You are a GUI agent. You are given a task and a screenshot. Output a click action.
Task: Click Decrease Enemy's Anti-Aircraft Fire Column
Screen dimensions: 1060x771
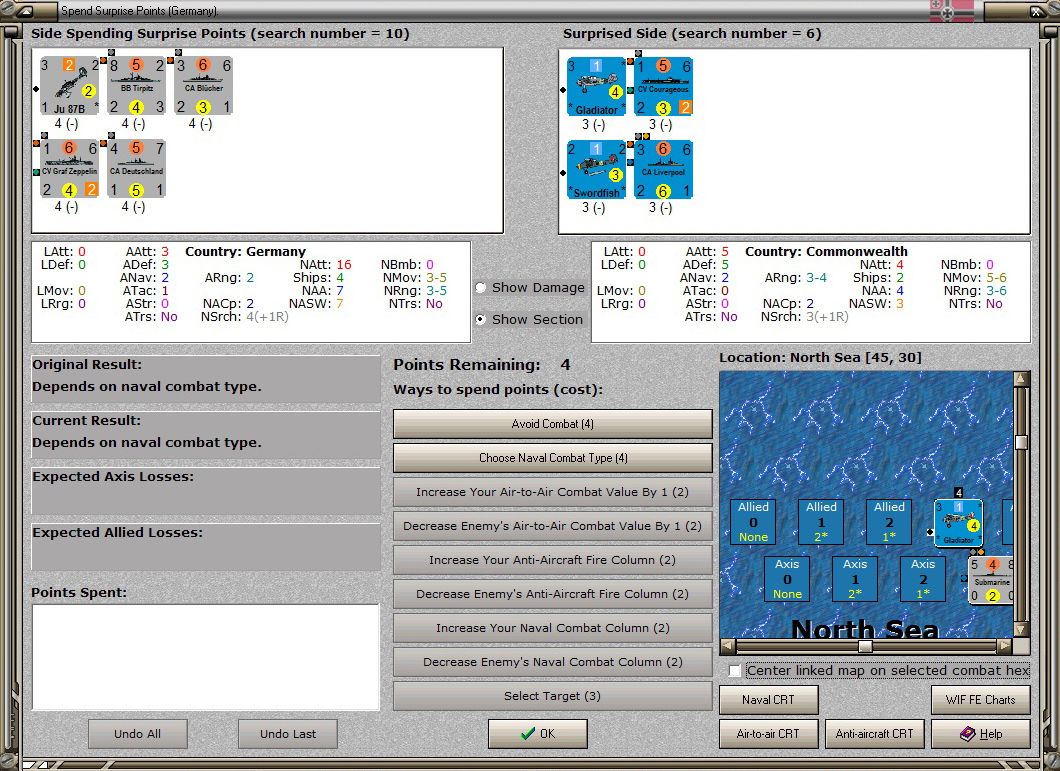[x=552, y=594]
